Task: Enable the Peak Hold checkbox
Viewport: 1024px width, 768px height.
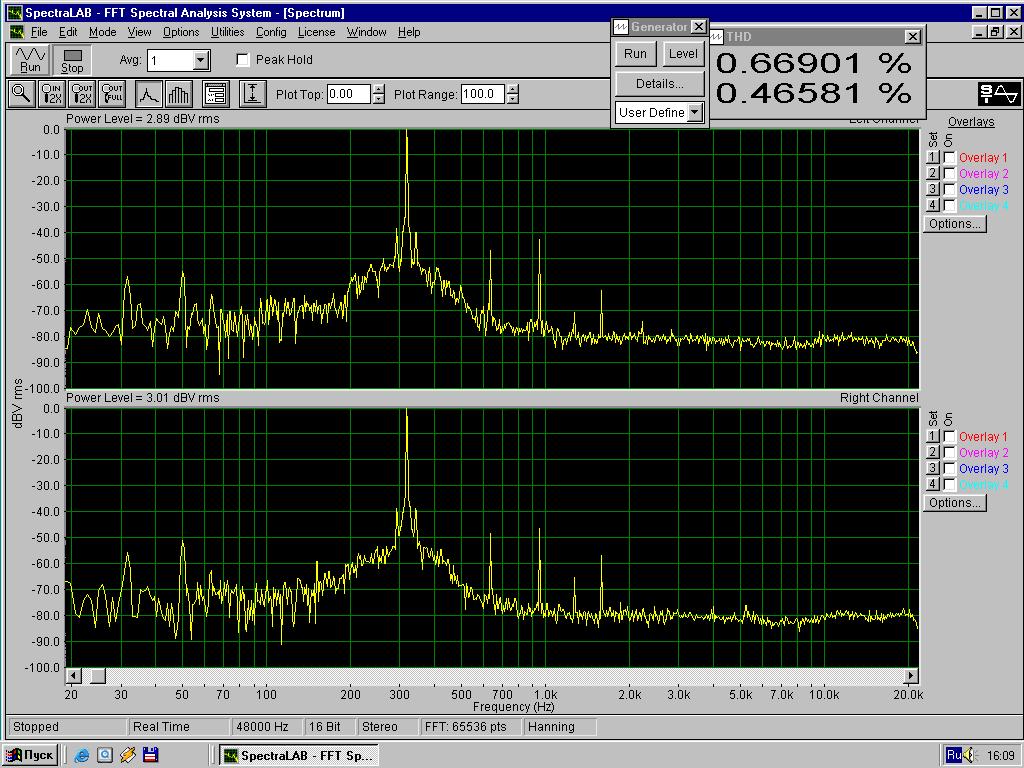Action: [x=243, y=60]
